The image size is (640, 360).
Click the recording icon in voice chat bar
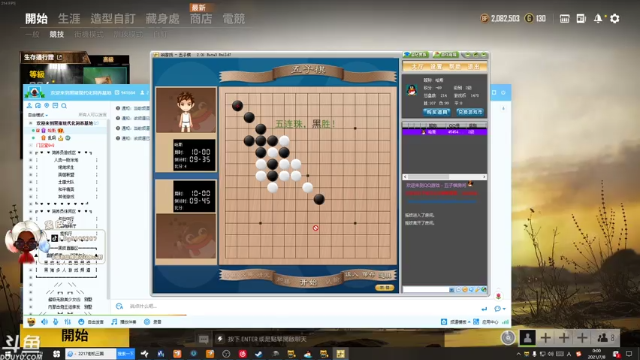tap(147, 322)
